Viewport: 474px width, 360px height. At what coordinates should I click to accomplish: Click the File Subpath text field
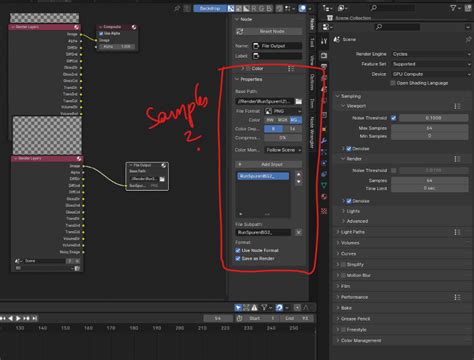pos(263,232)
